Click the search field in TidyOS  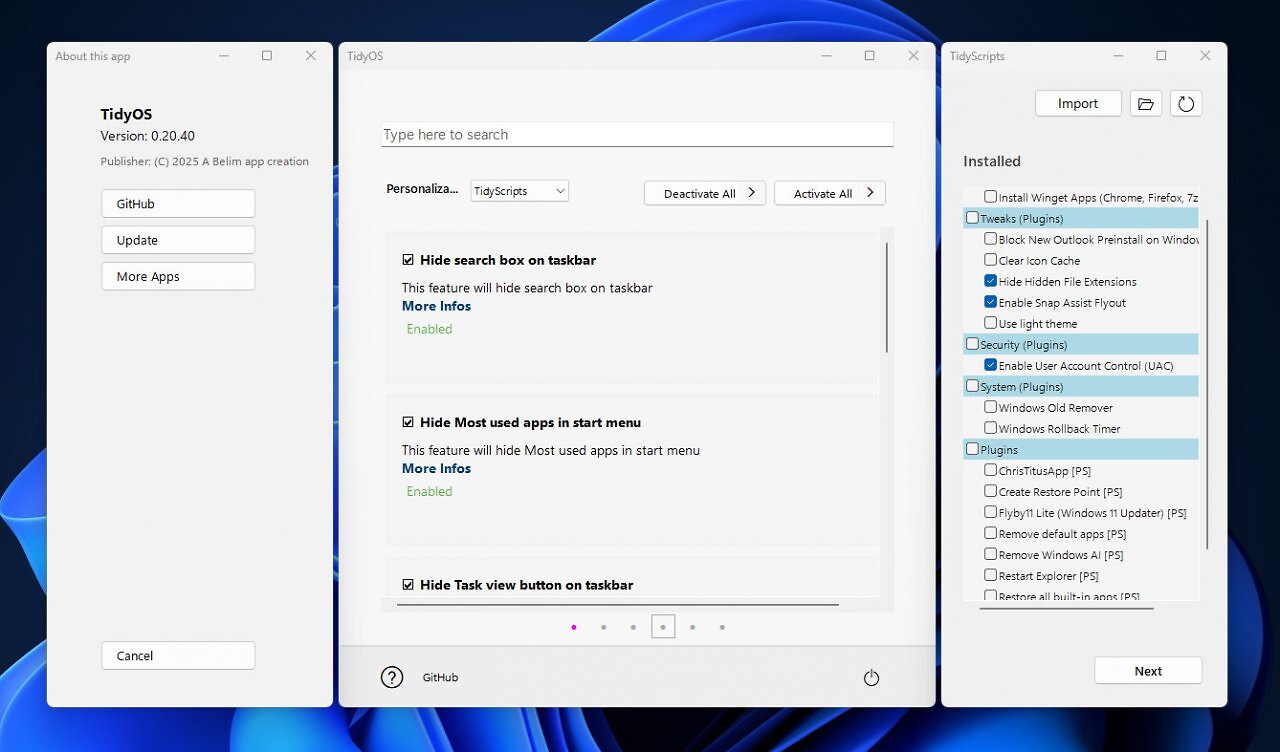pos(637,135)
